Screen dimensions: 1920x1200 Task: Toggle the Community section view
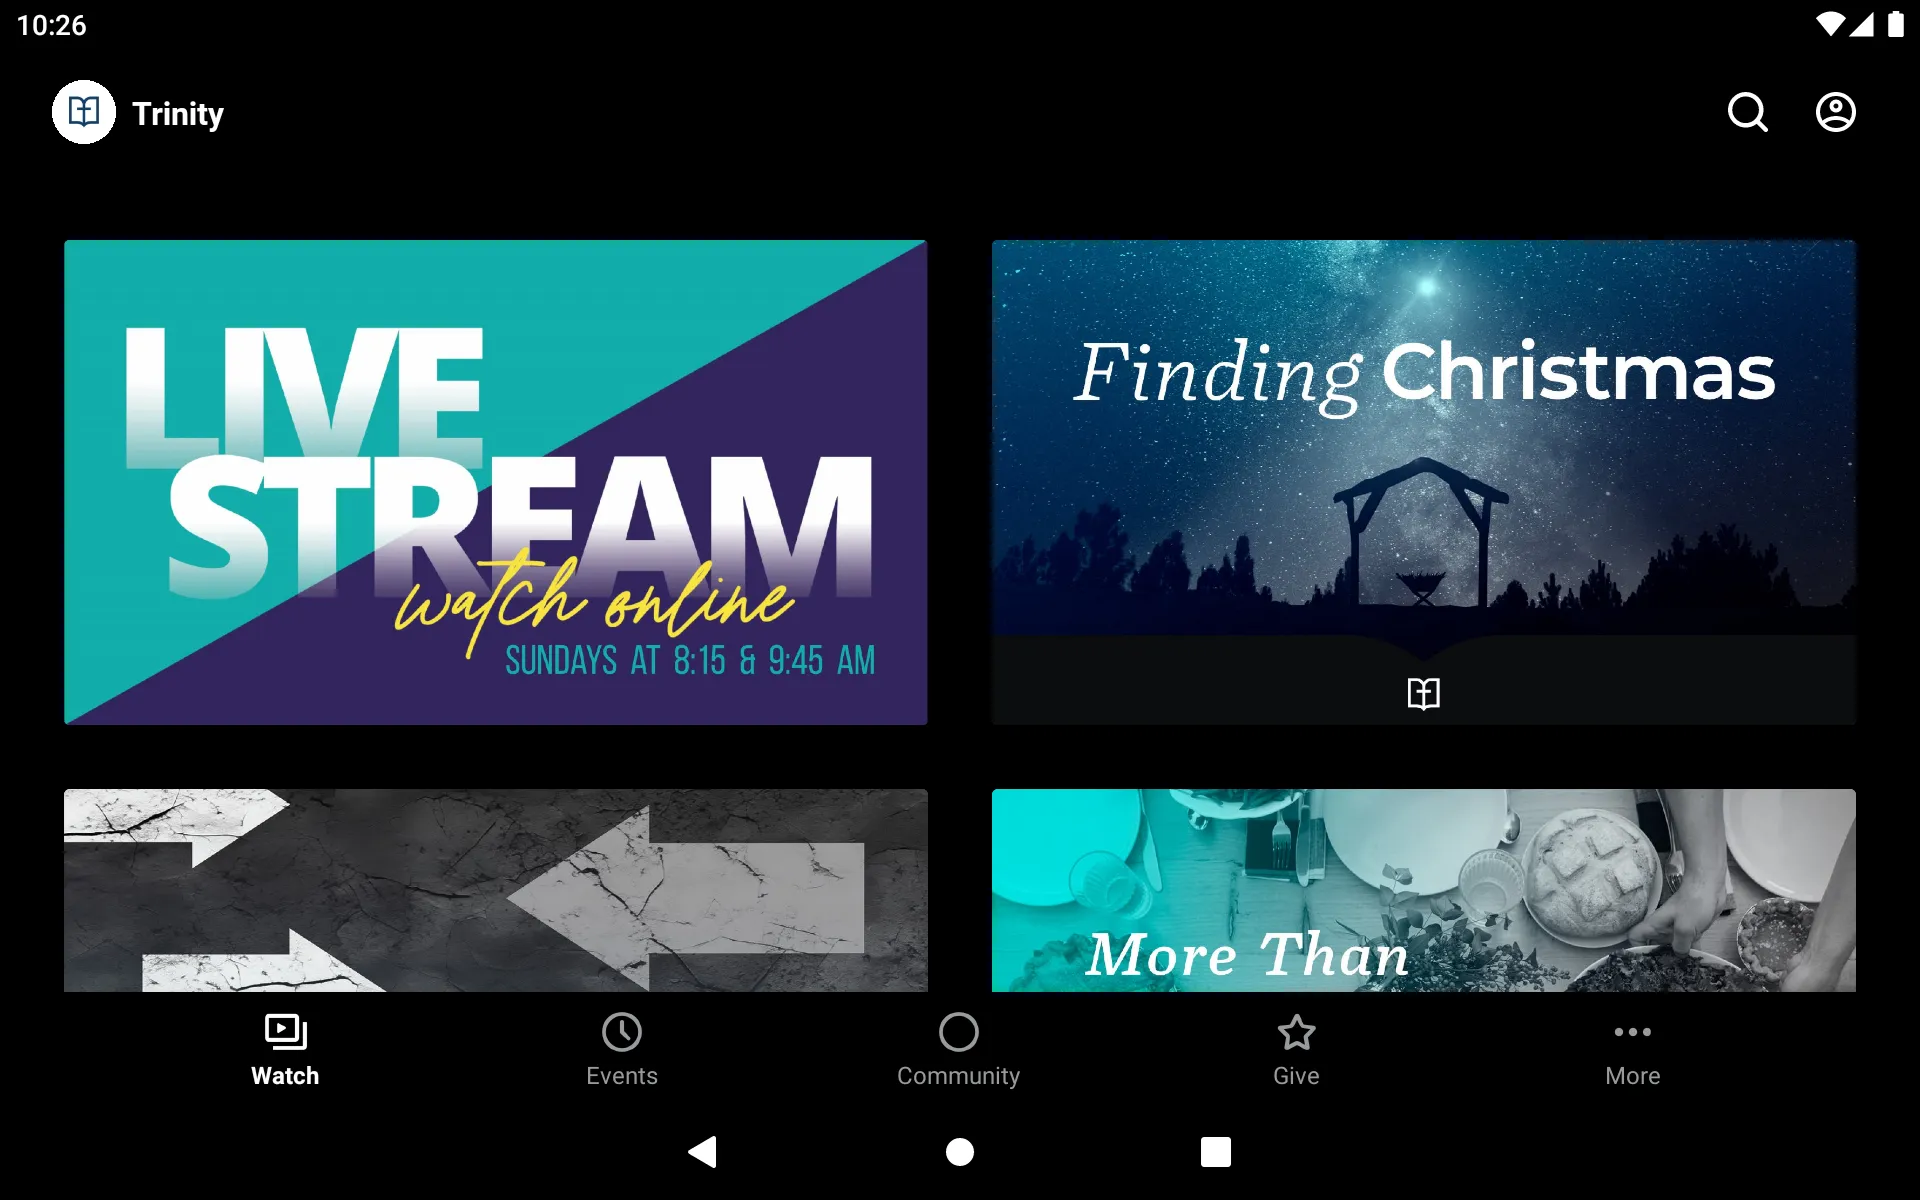point(958,1049)
